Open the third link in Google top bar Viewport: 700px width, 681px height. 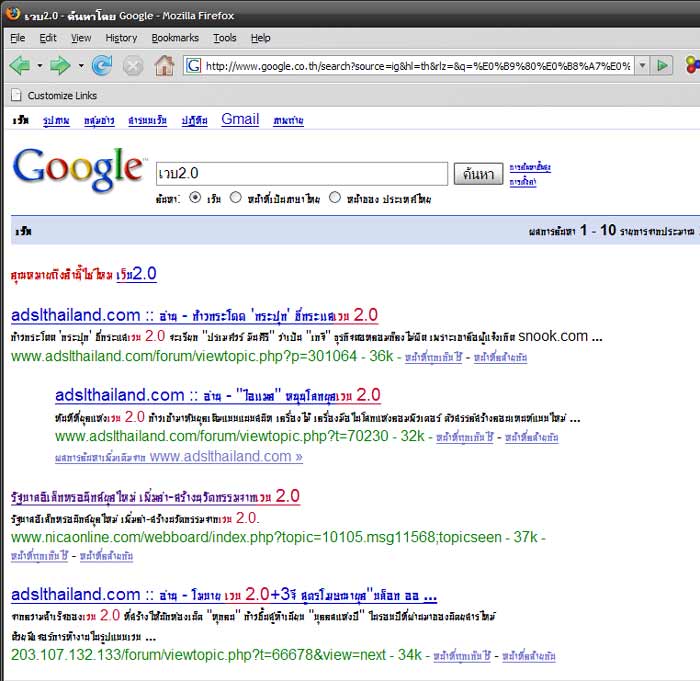tap(99, 121)
